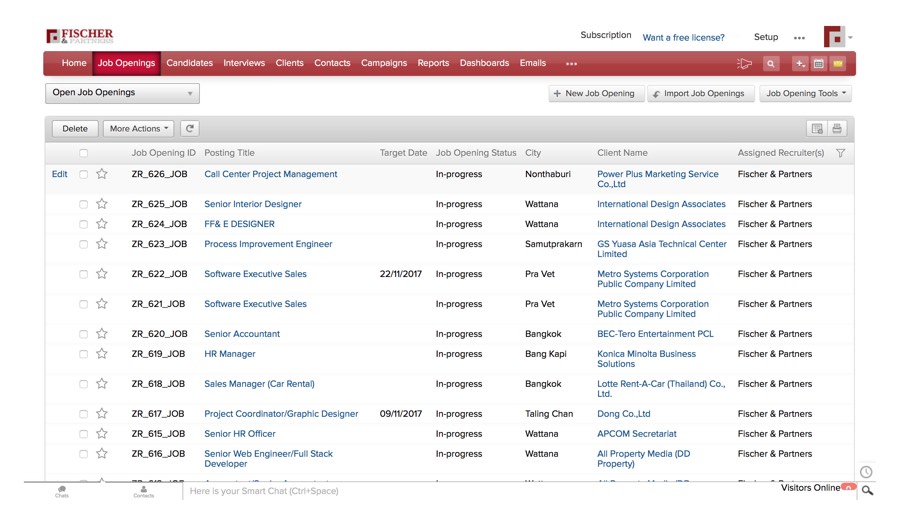Mark ZR_624_JOB as favorite with star
This screenshot has width=900, height=524.
click(102, 224)
